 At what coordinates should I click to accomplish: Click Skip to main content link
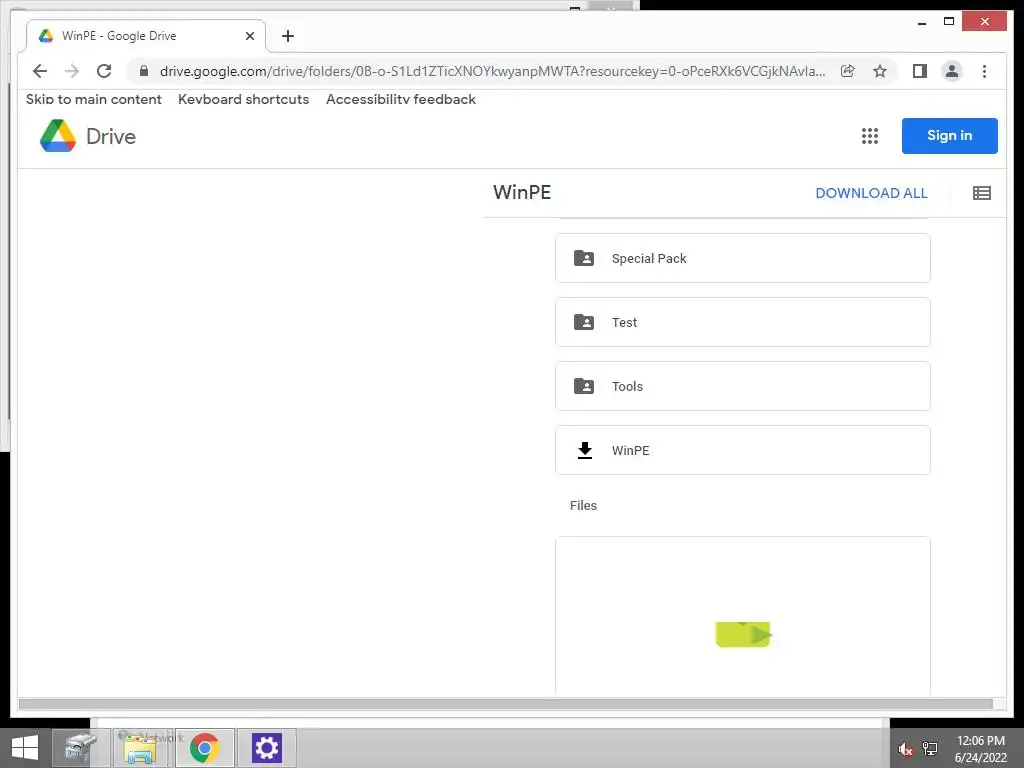93,99
